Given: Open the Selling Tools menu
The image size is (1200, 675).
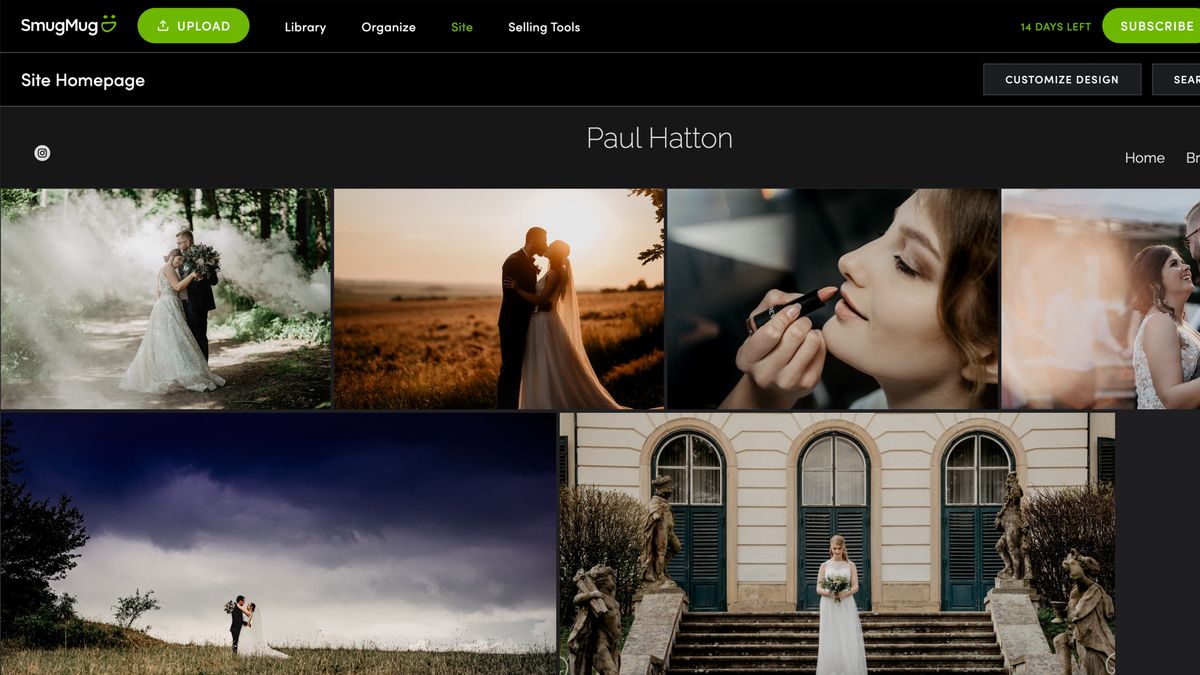Looking at the screenshot, I should click(x=543, y=27).
